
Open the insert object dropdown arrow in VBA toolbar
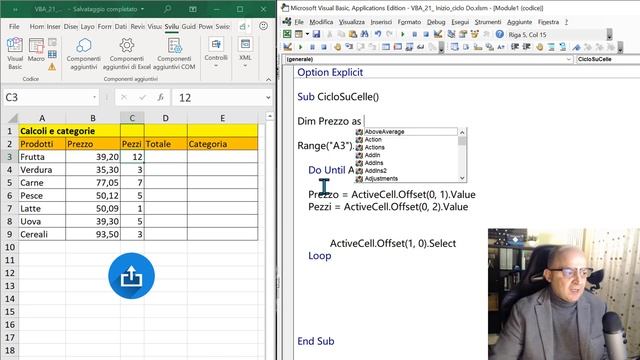click(x=307, y=34)
